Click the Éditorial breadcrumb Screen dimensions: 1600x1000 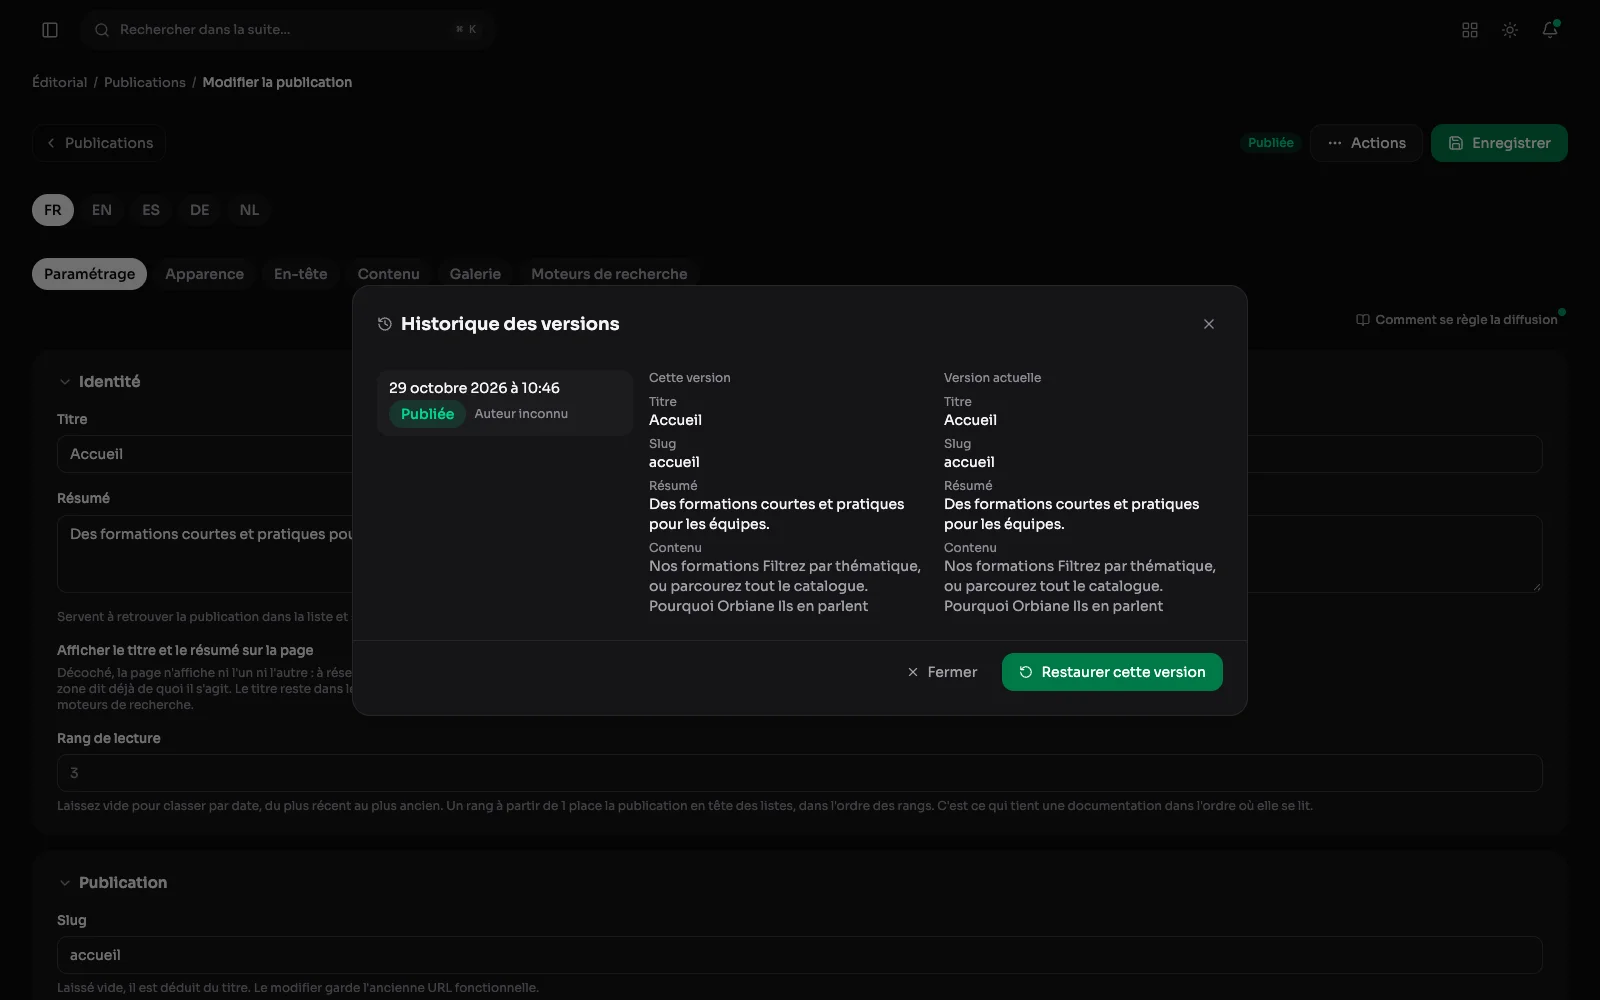[x=60, y=82]
